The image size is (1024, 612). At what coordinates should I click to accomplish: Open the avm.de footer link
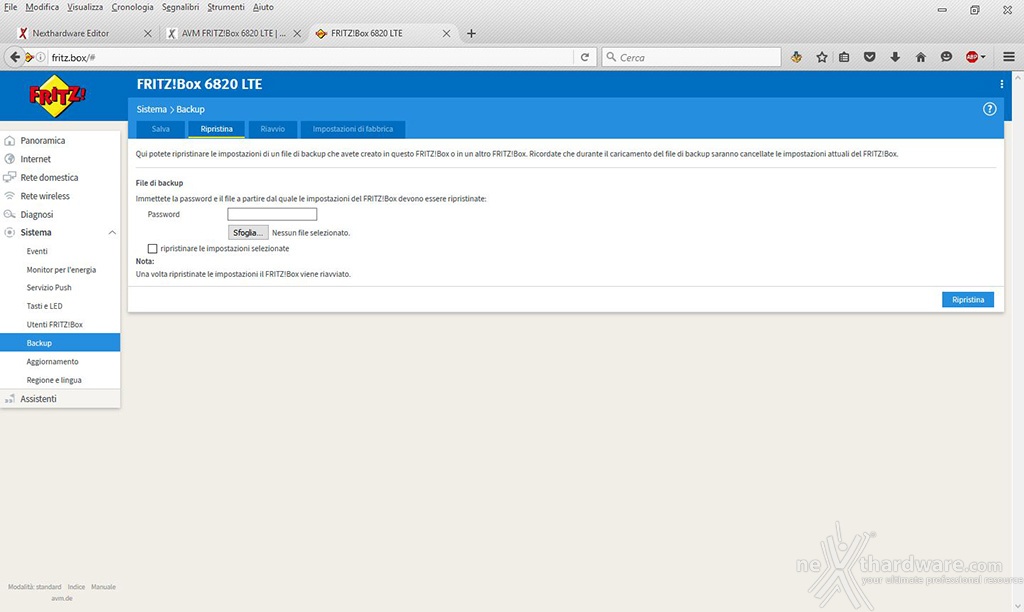pos(62,598)
